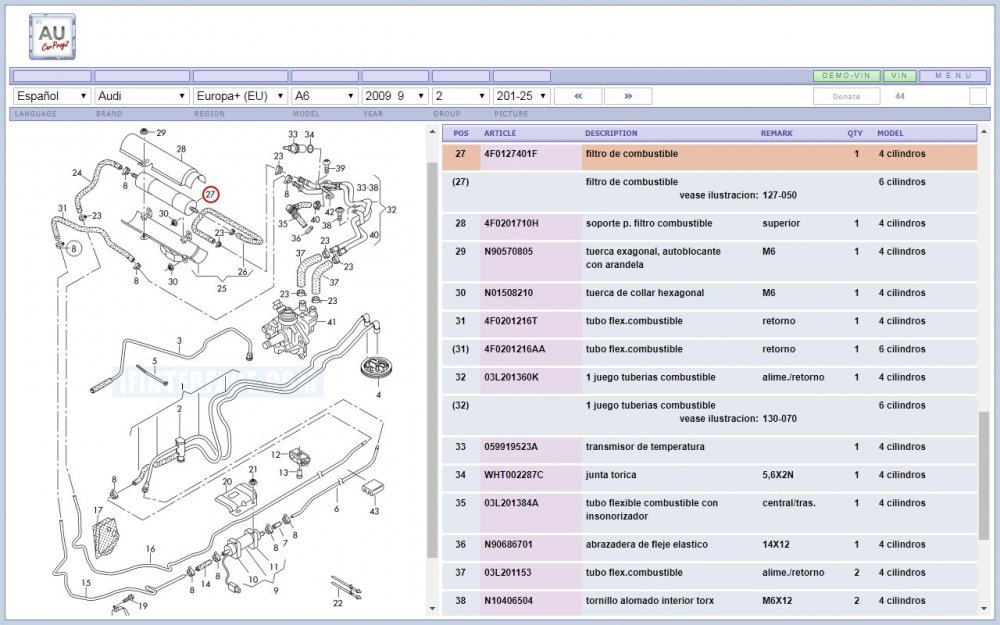The image size is (1000, 625).
Task: Click remark 'M6X12' in the table
Action: coord(777,600)
